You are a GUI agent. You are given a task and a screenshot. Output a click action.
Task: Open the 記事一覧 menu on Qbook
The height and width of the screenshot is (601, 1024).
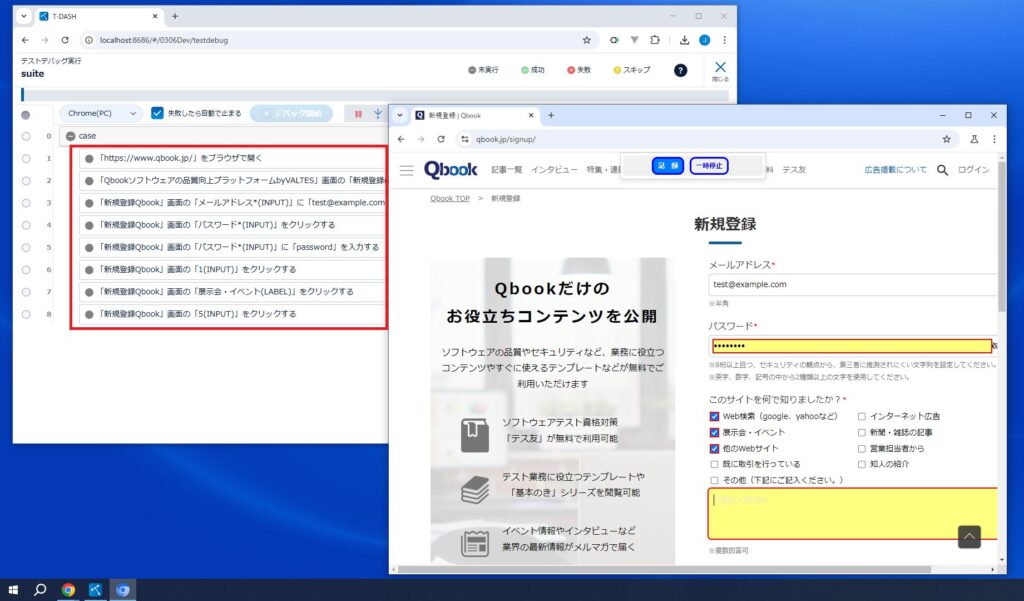point(507,170)
